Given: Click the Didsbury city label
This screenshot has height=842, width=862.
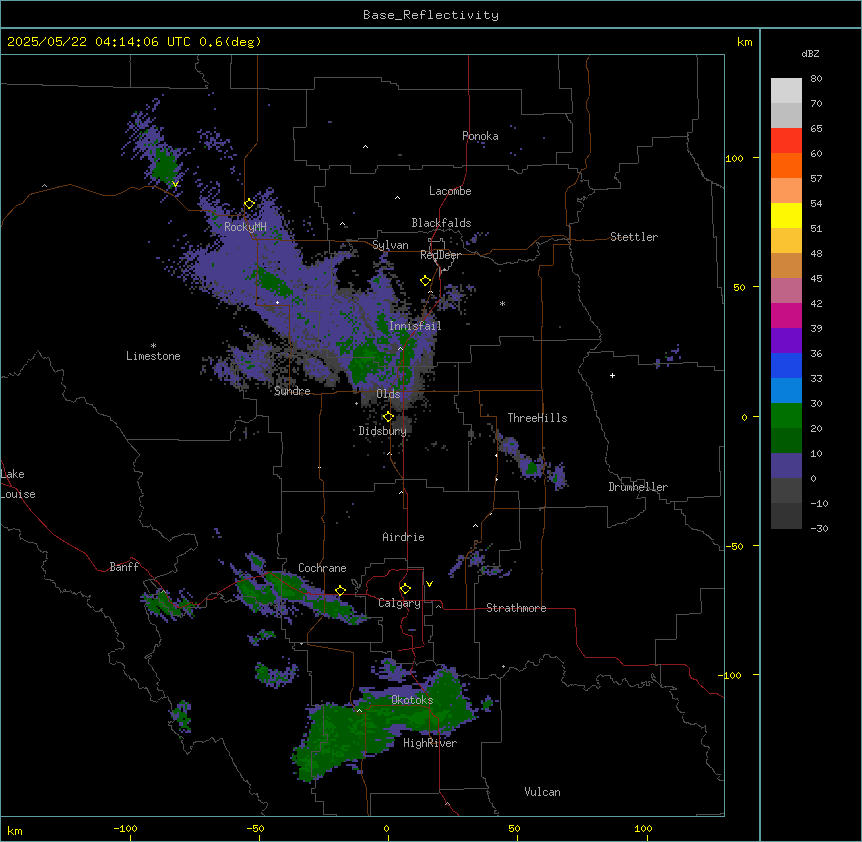Looking at the screenshot, I should [383, 431].
